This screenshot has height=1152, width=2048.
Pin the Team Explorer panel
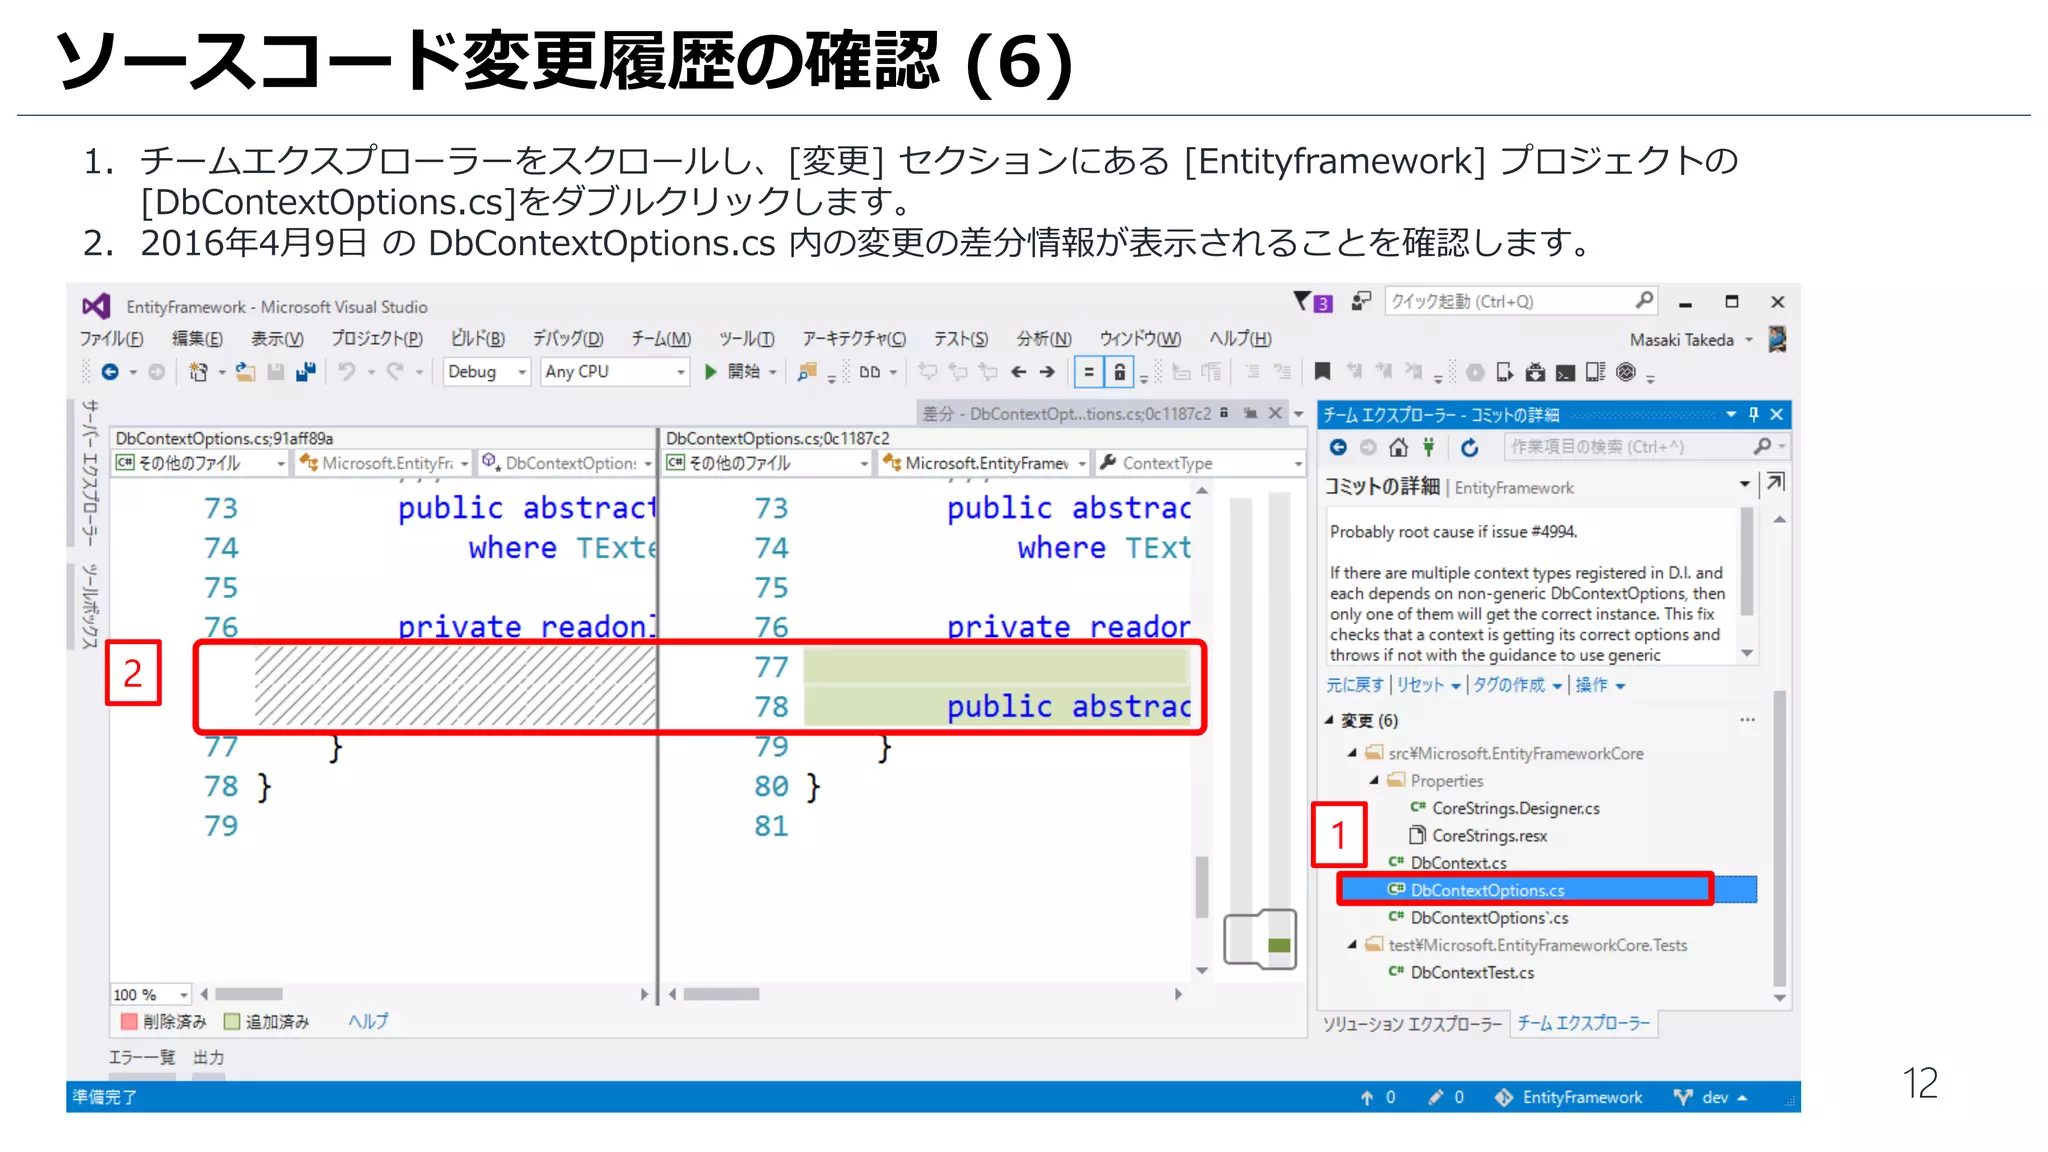coord(1753,414)
